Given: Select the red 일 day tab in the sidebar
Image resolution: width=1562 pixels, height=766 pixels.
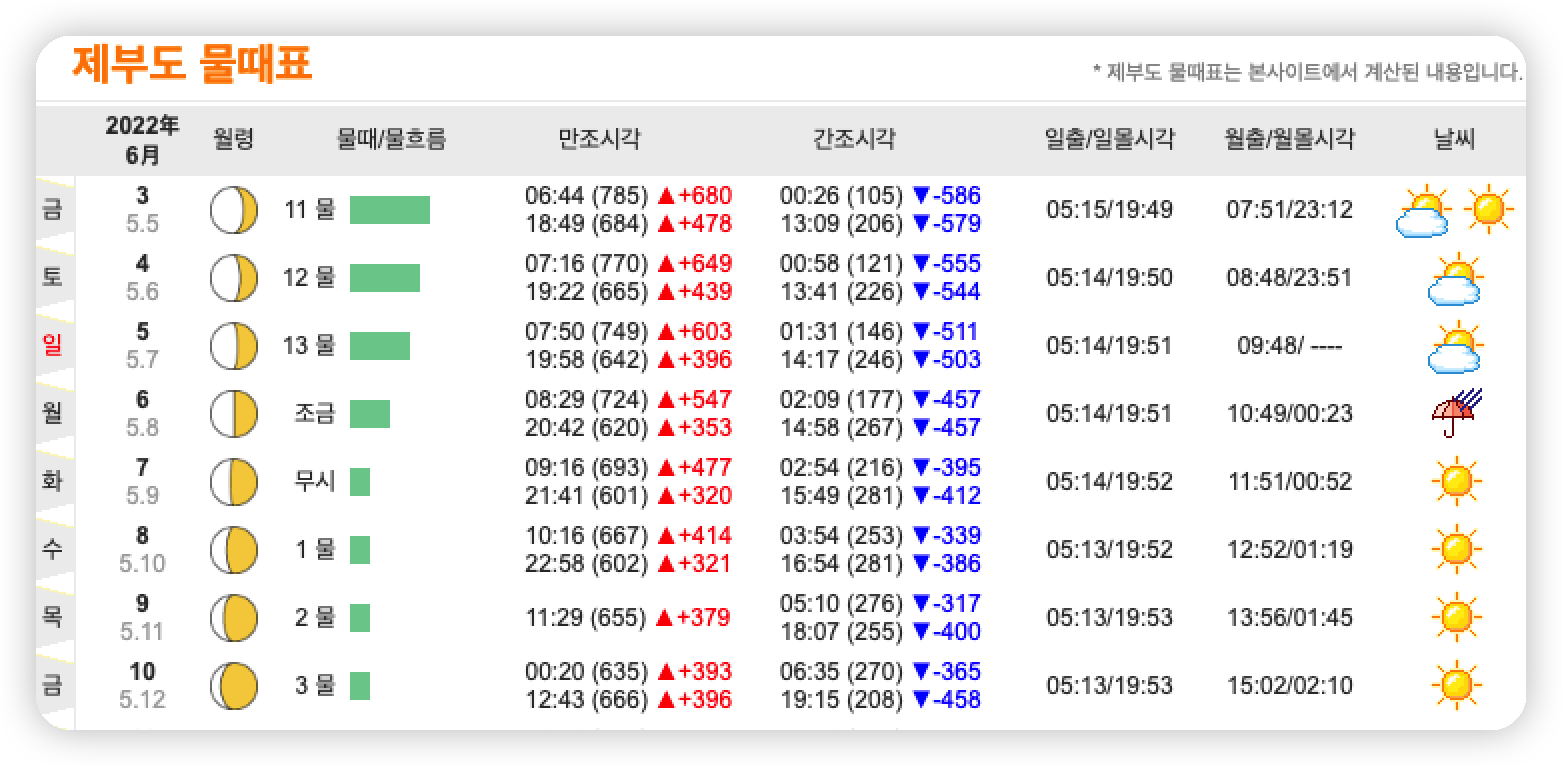Looking at the screenshot, I should [51, 343].
